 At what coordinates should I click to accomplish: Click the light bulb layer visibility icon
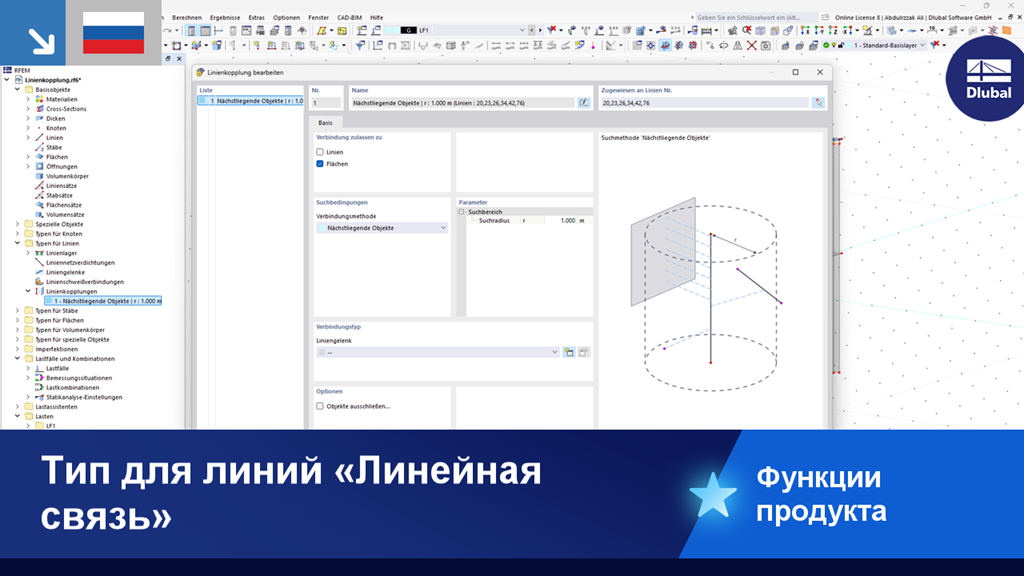833,45
